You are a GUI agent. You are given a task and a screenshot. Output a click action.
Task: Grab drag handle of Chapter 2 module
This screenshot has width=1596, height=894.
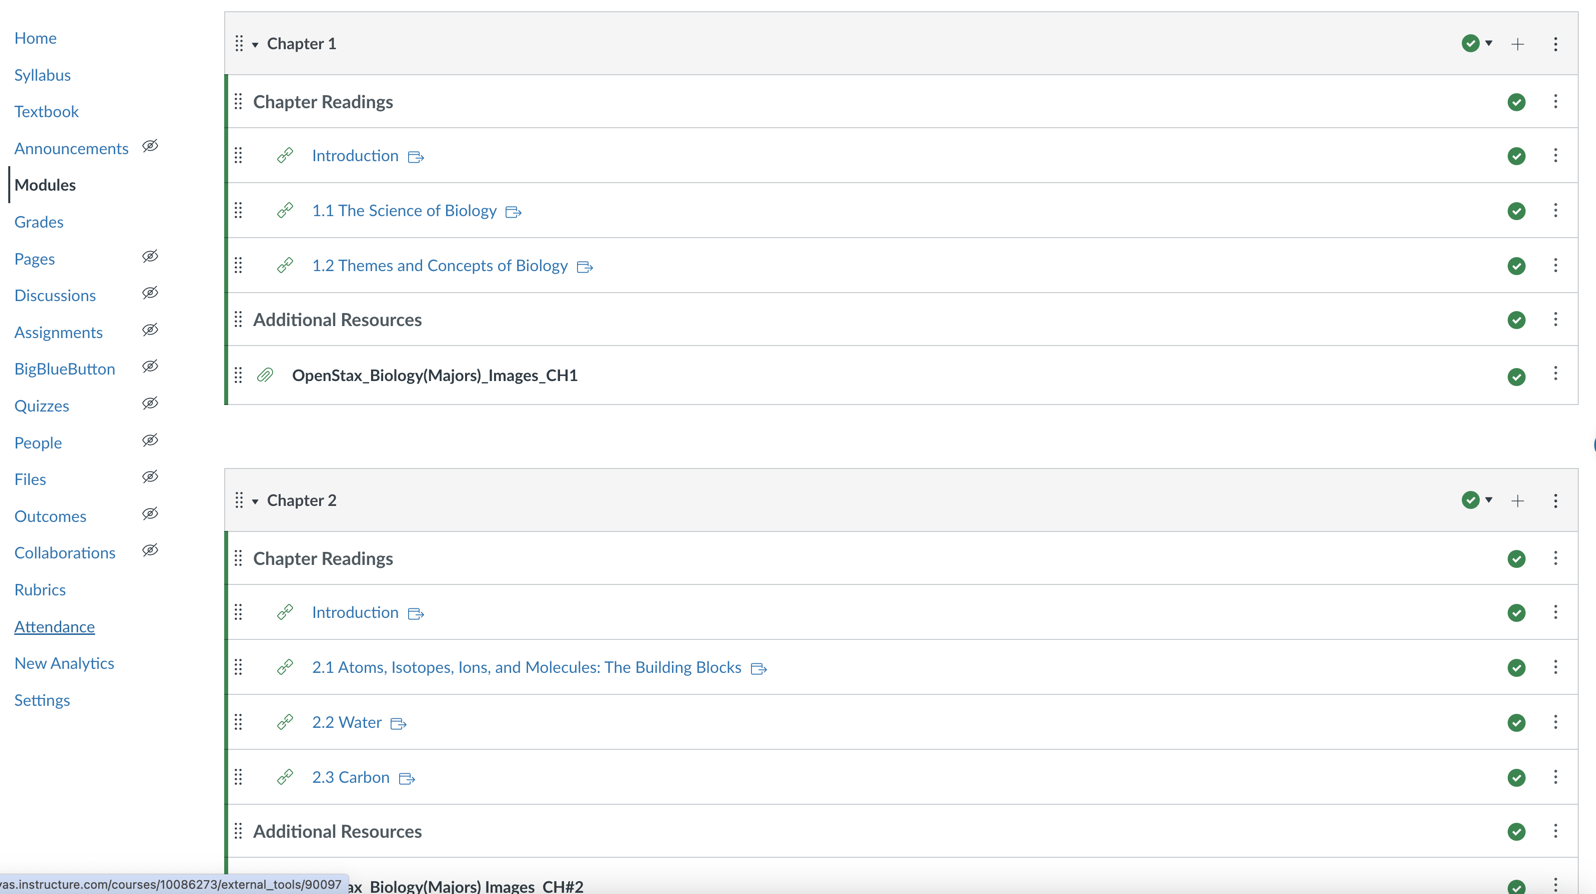point(239,500)
